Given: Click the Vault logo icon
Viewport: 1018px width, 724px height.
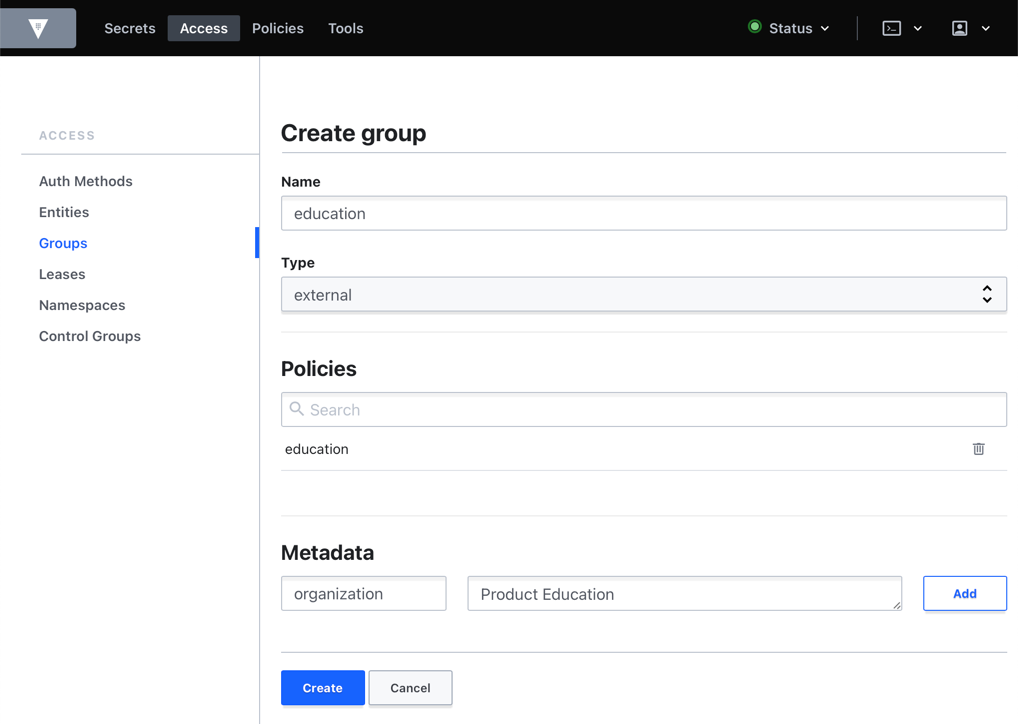Looking at the screenshot, I should tap(38, 28).
